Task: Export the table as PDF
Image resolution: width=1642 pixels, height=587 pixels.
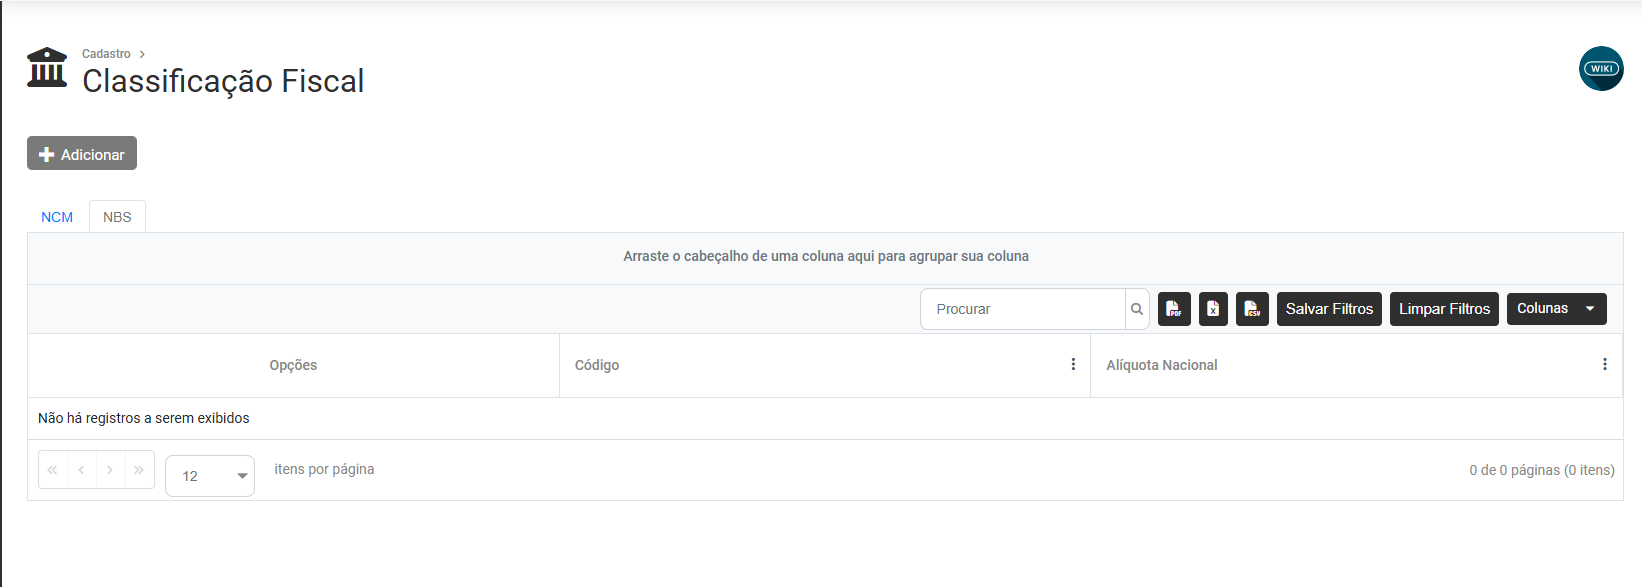Action: pyautogui.click(x=1174, y=309)
